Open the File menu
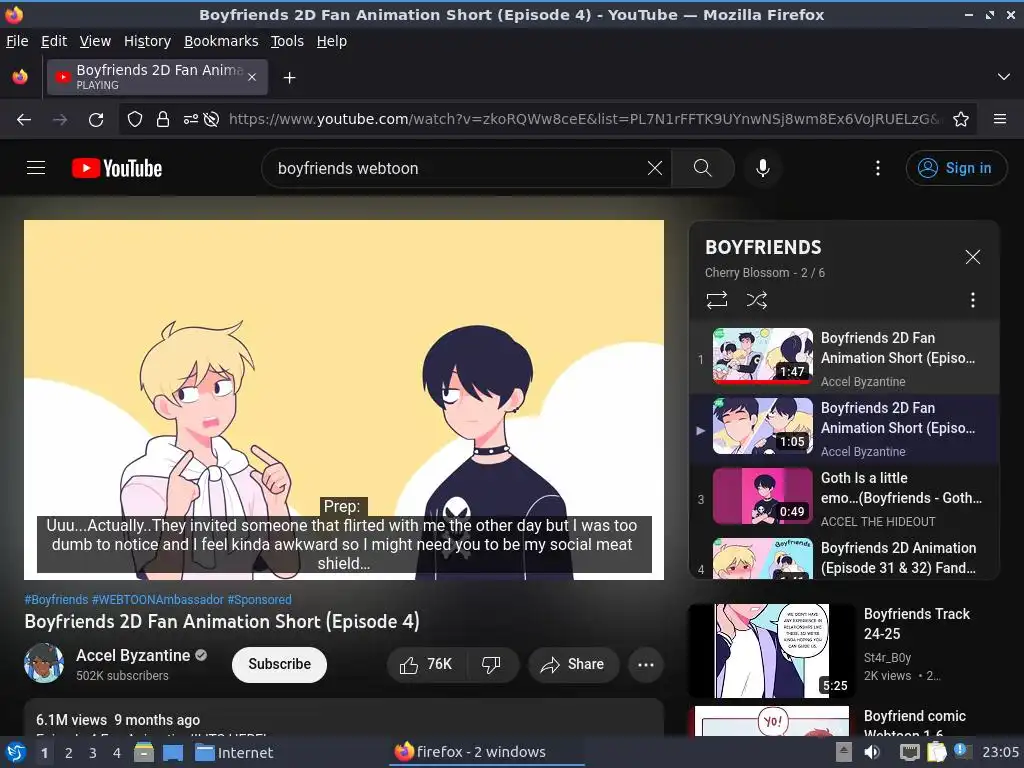The width and height of the screenshot is (1024, 768). tap(17, 41)
